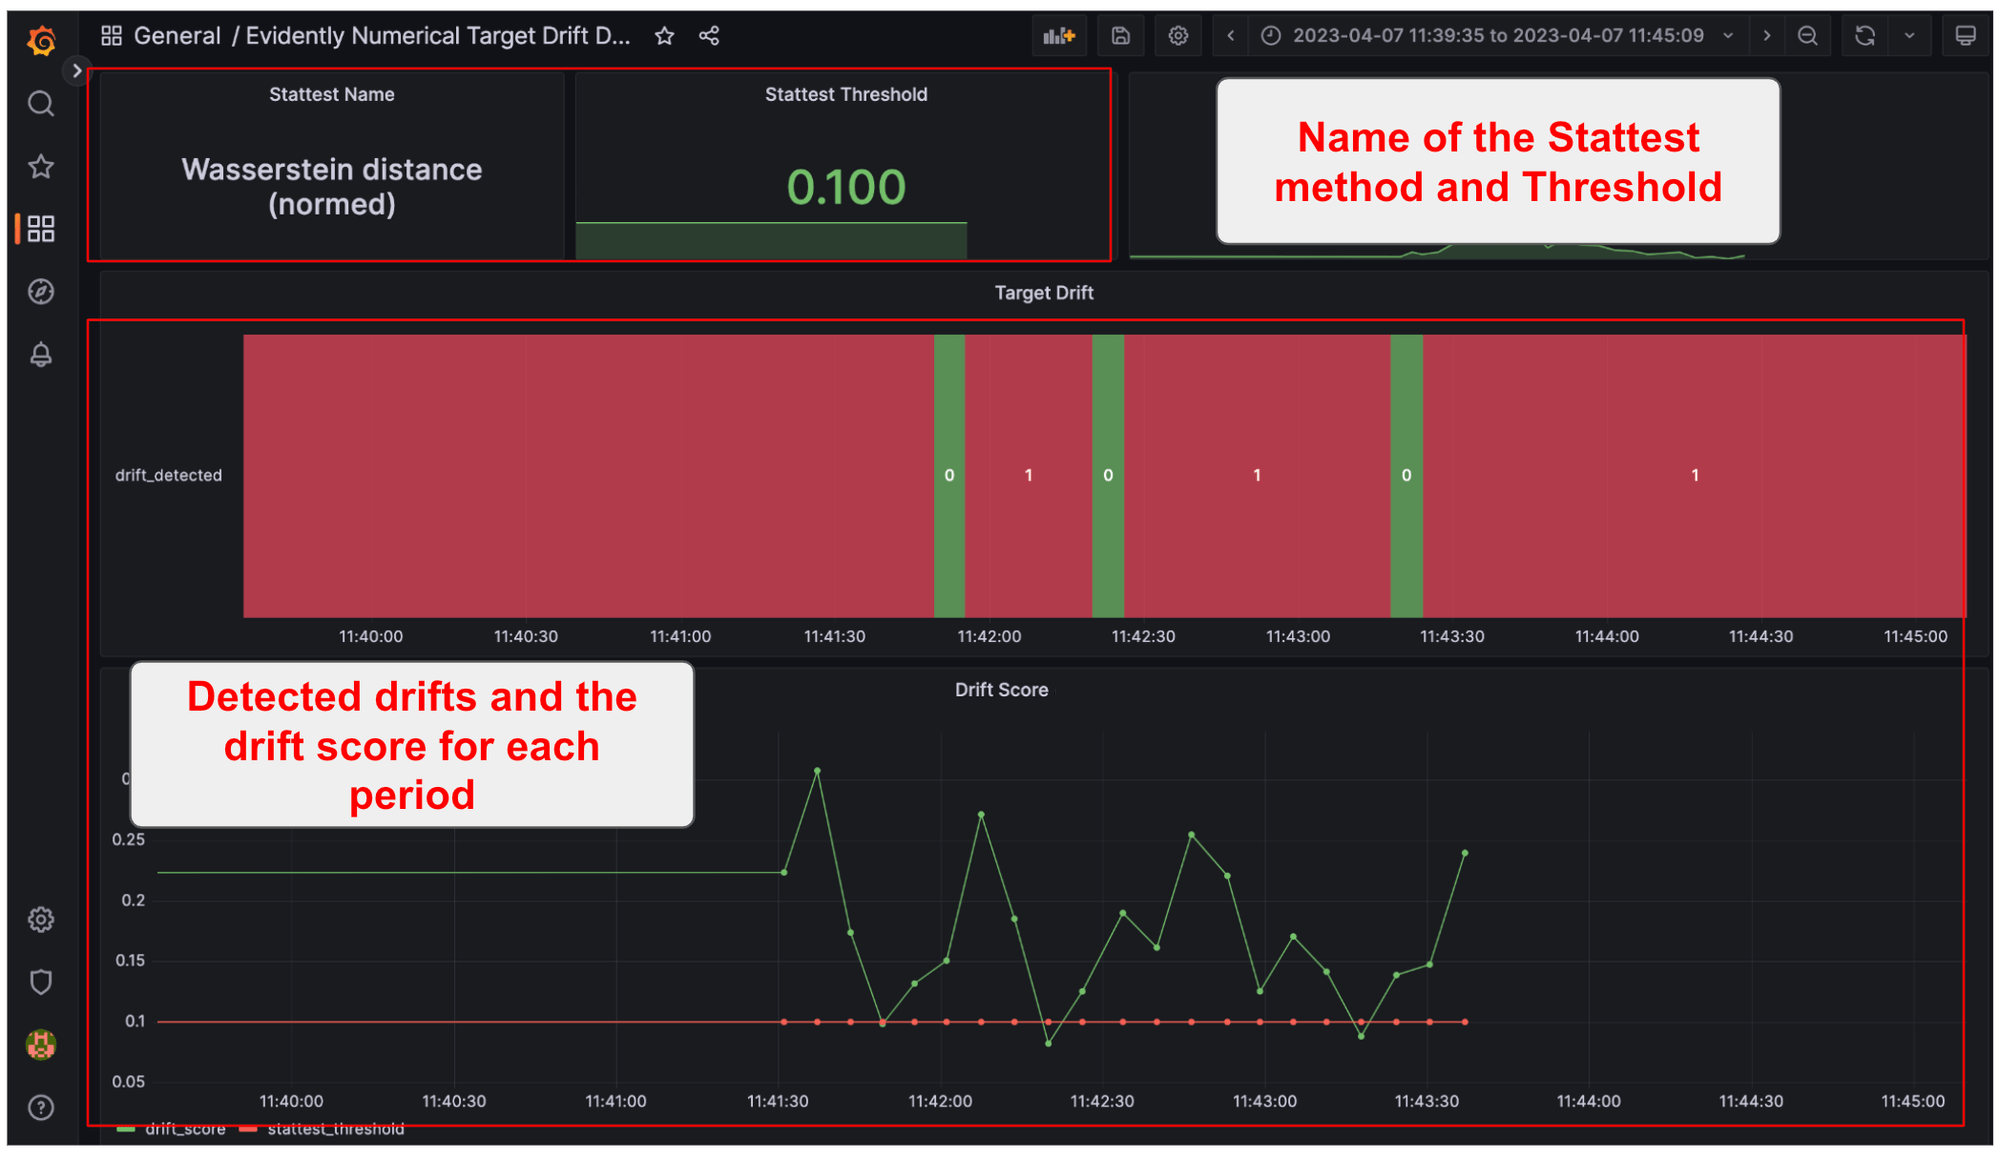Open the Explore compass icon
Image resolution: width=2000 pixels, height=1156 pixels.
pyautogui.click(x=40, y=291)
